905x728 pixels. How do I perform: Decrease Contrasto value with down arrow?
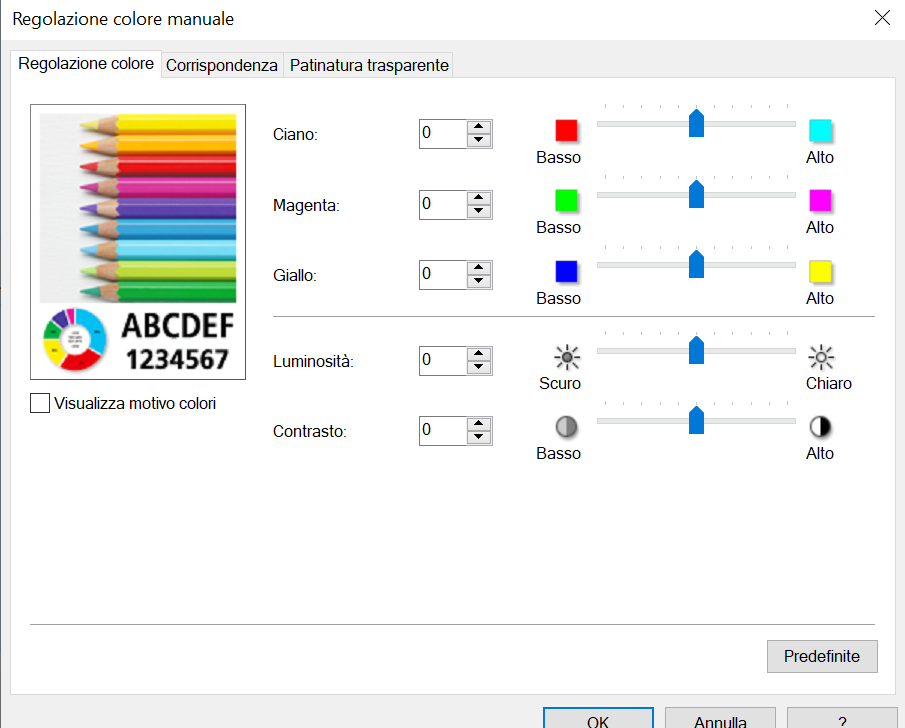(x=478, y=437)
